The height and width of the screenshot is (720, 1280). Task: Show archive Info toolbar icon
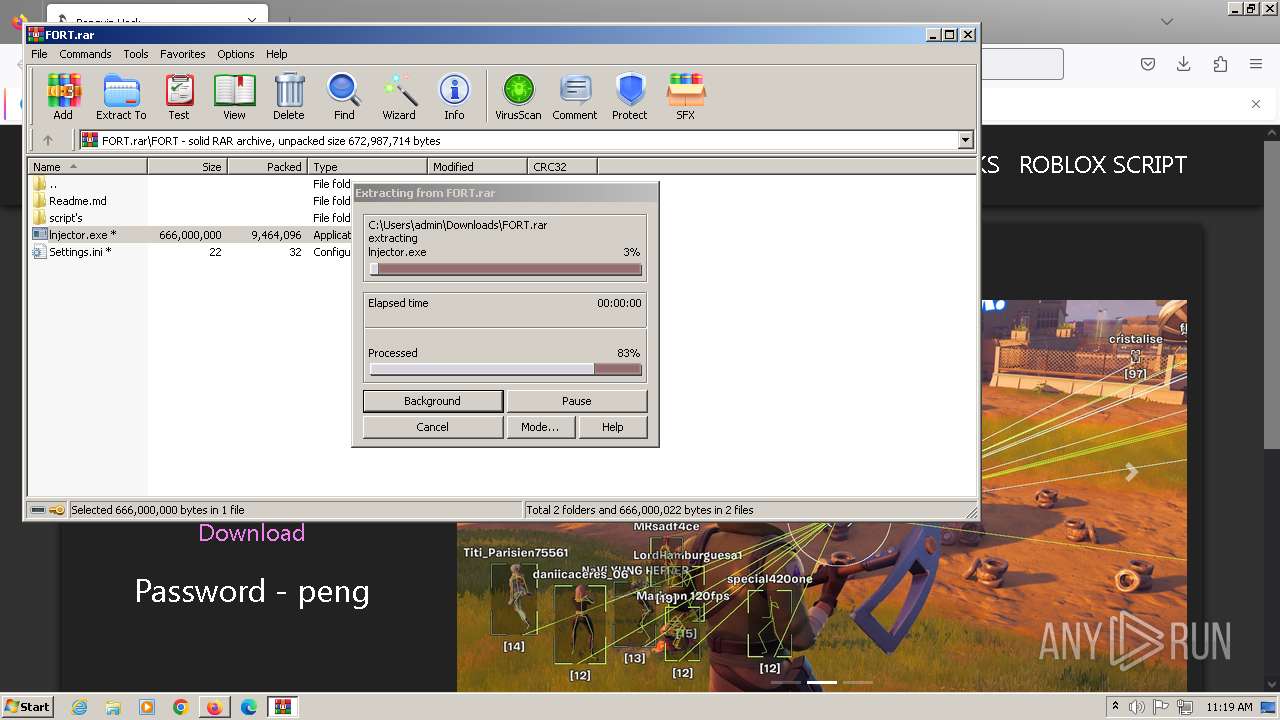click(x=454, y=97)
